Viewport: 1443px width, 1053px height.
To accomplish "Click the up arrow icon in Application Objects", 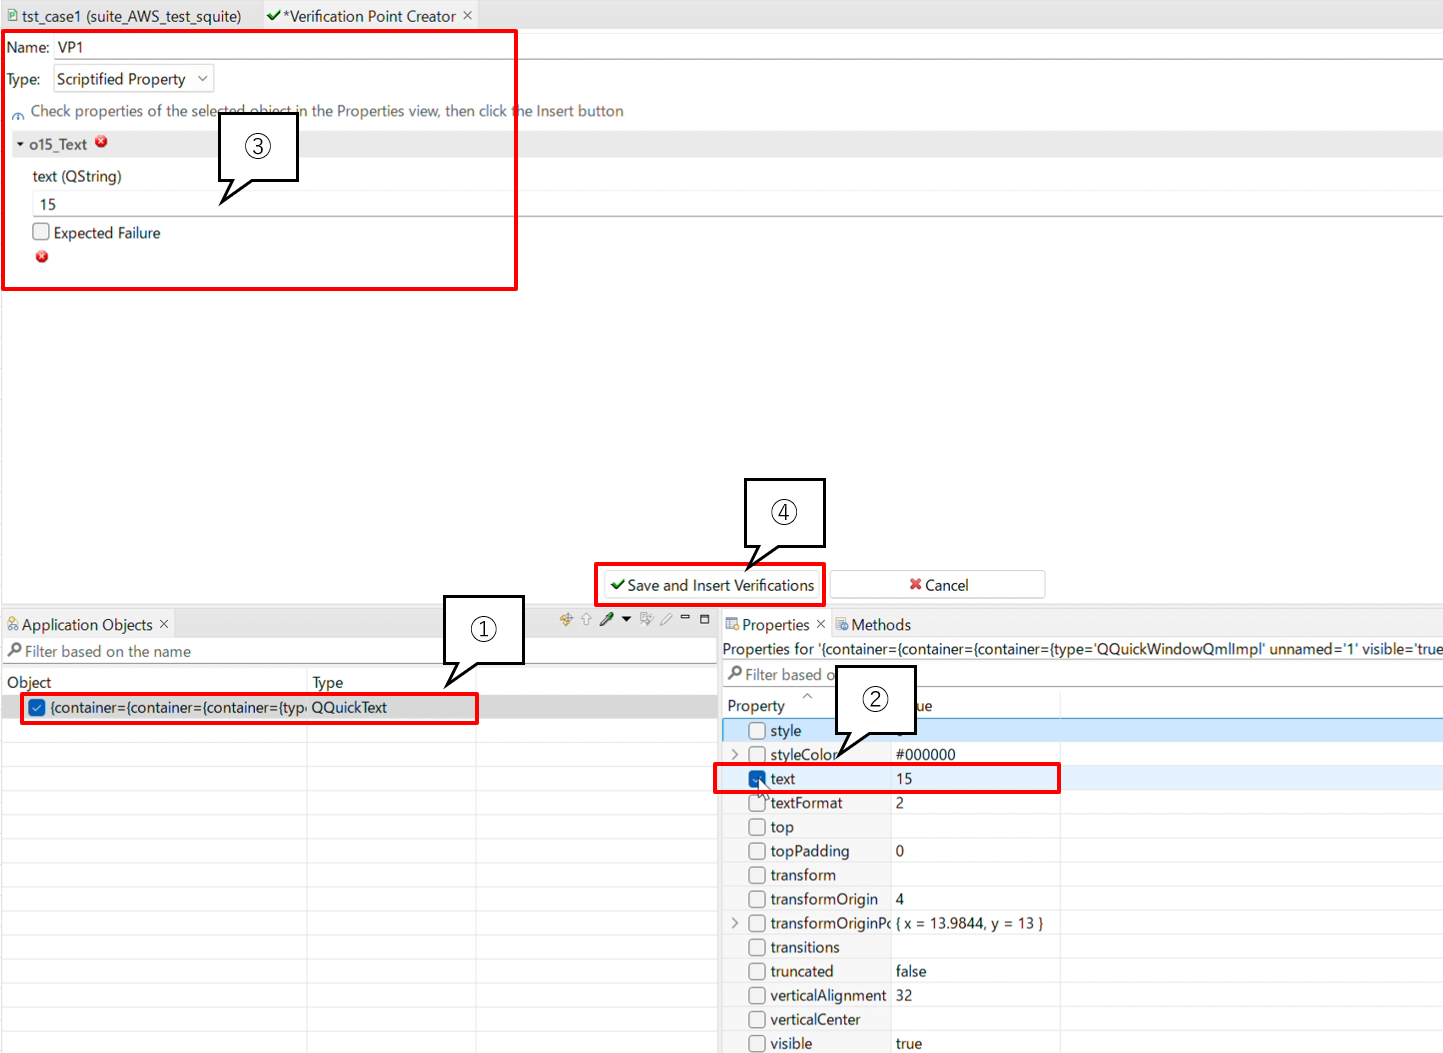I will click(586, 619).
